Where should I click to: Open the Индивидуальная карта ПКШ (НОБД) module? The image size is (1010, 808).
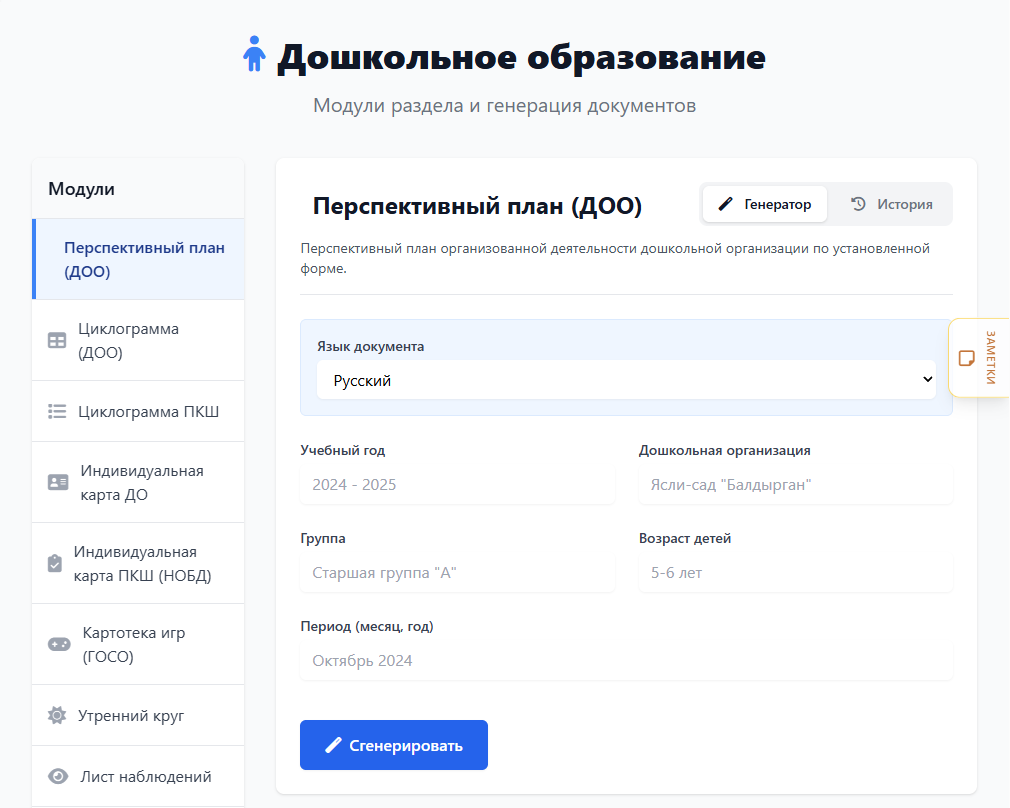coord(138,563)
